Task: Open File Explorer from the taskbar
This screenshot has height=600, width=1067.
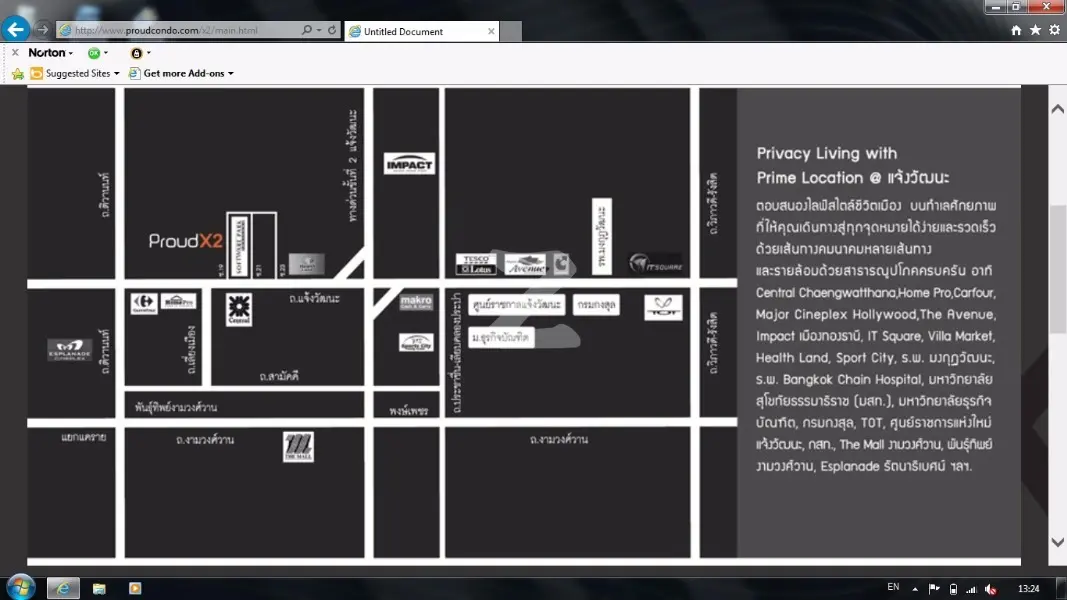Action: click(x=99, y=588)
